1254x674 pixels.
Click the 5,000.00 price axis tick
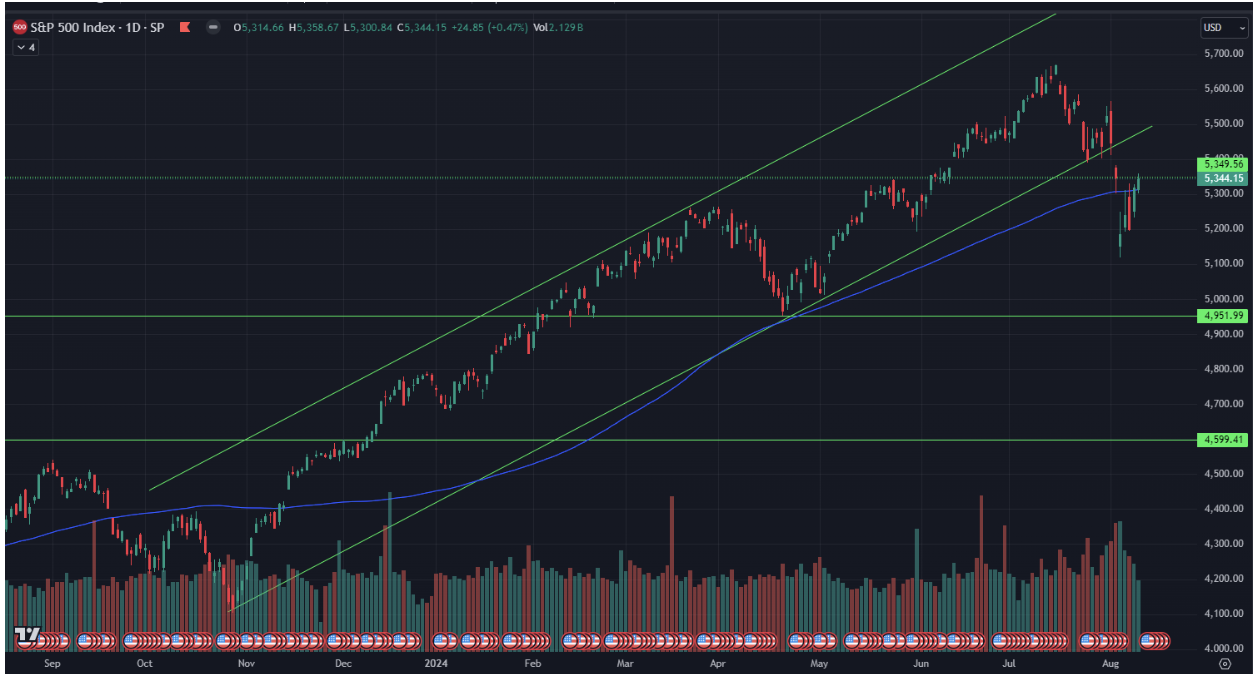1223,298
